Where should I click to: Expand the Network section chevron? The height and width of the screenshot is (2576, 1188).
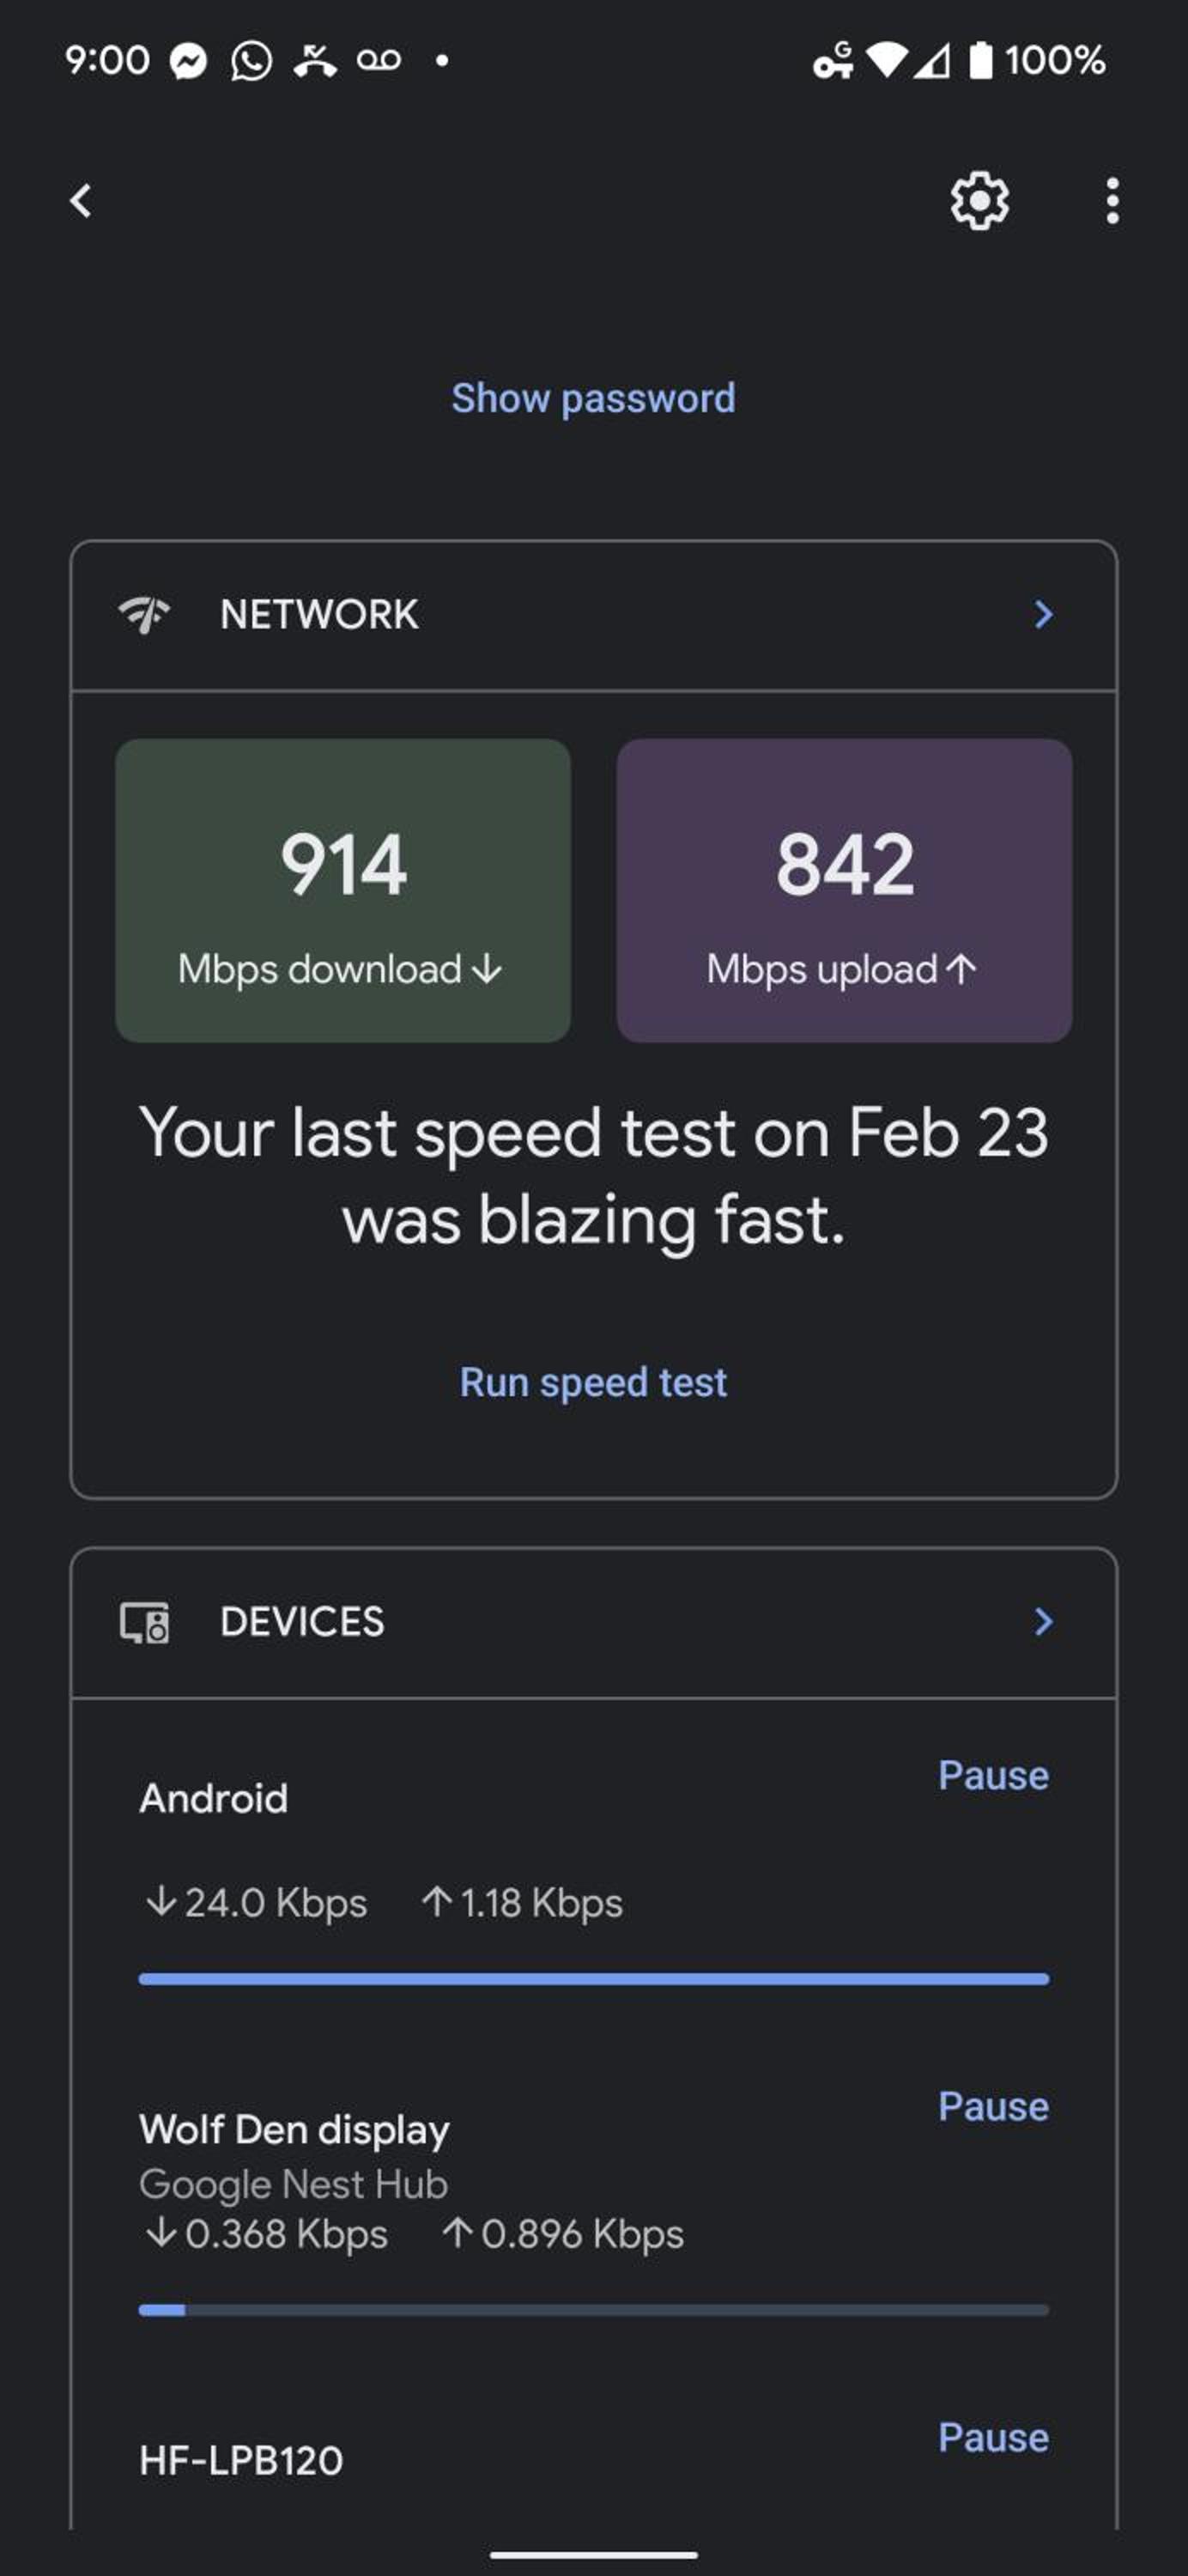(x=1043, y=614)
